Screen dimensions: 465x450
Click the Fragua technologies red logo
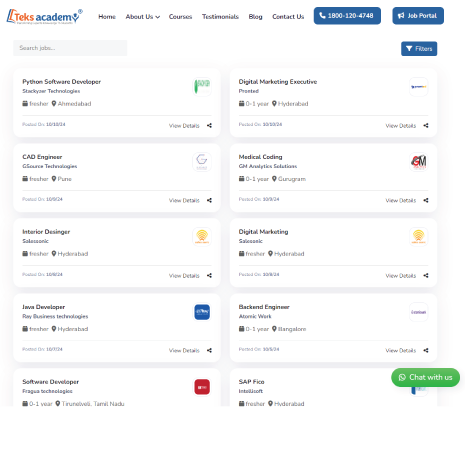tap(202, 387)
